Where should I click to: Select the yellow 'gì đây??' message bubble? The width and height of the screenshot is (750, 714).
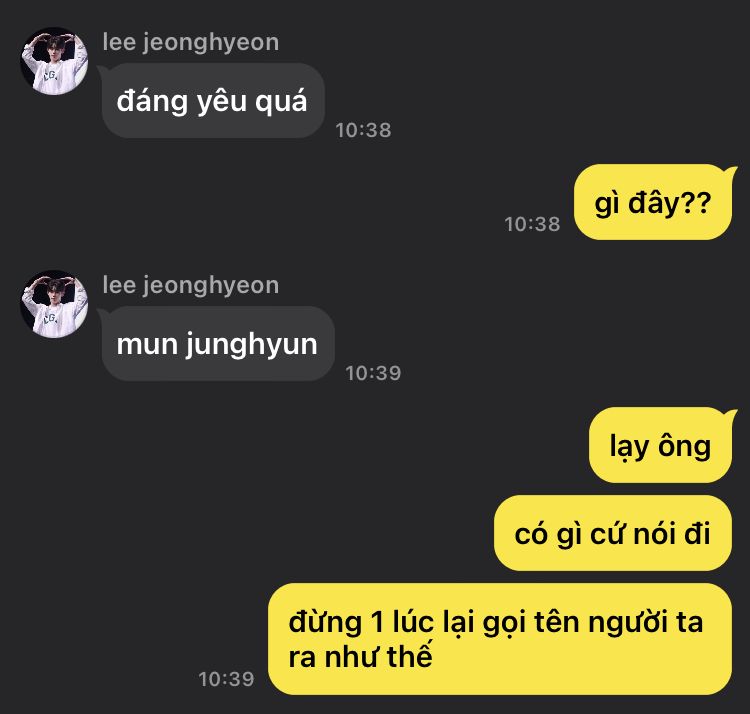(x=654, y=202)
